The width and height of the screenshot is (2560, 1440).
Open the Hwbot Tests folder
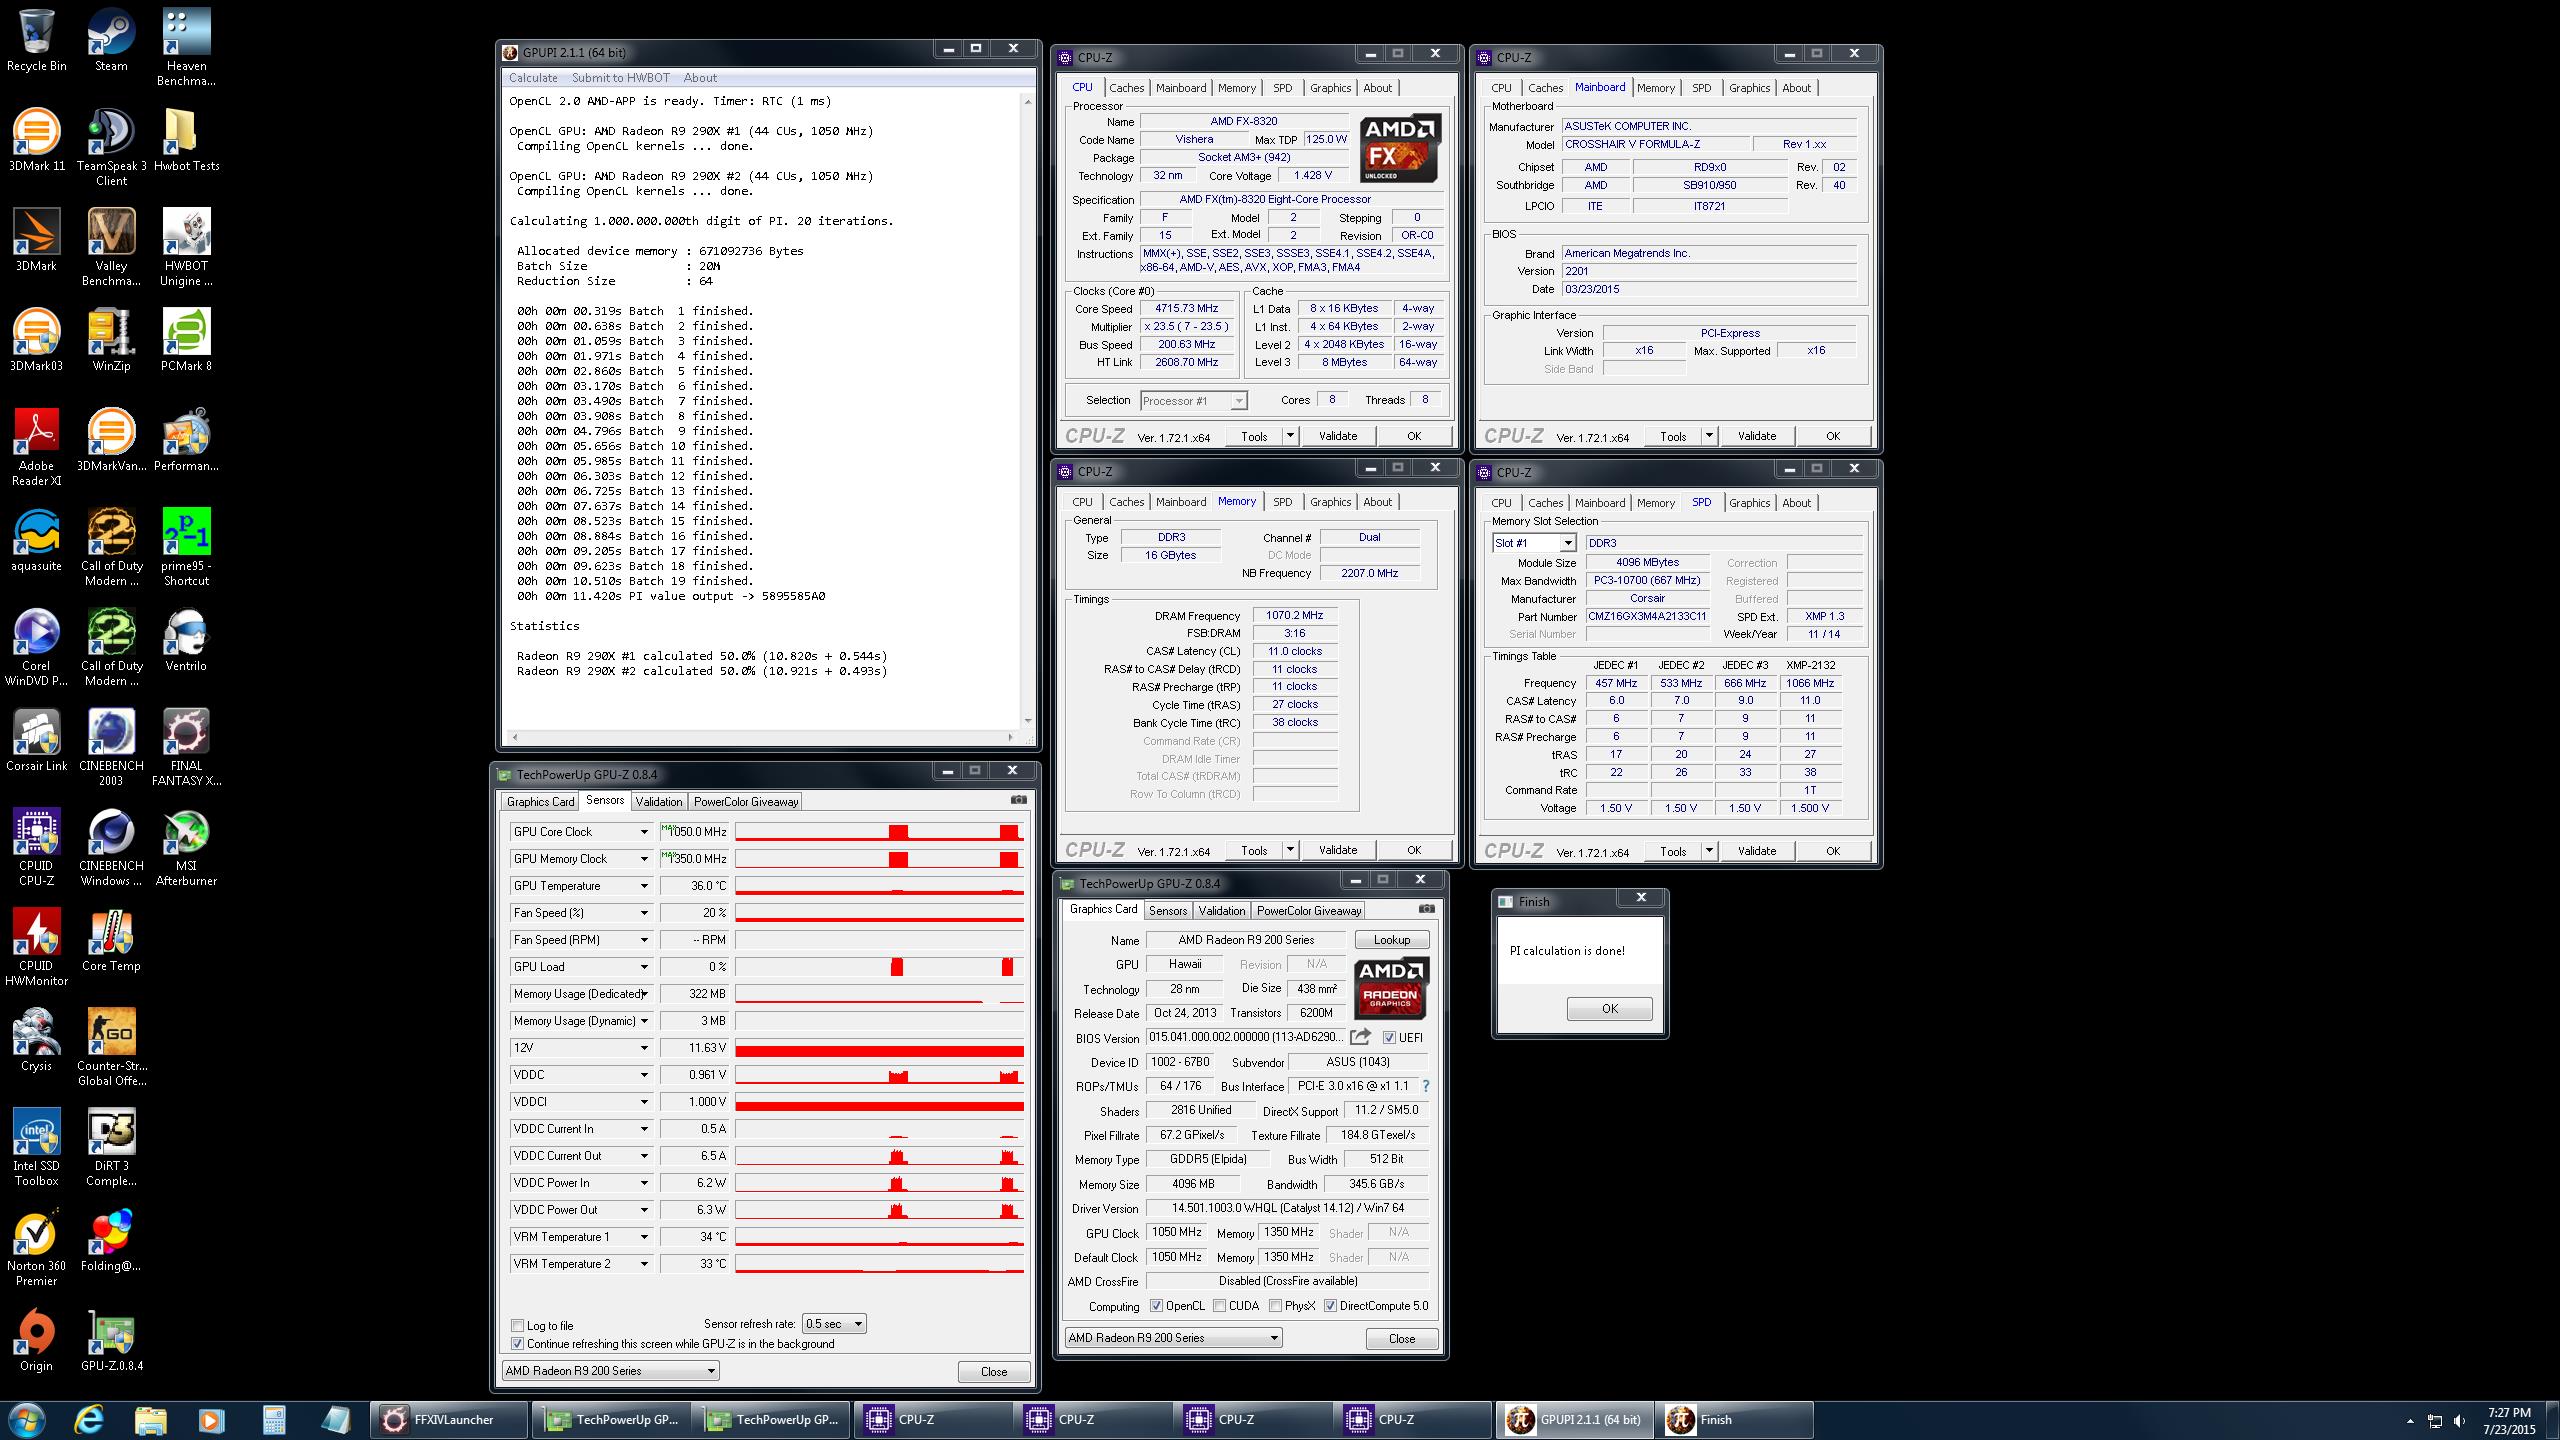pyautogui.click(x=186, y=140)
